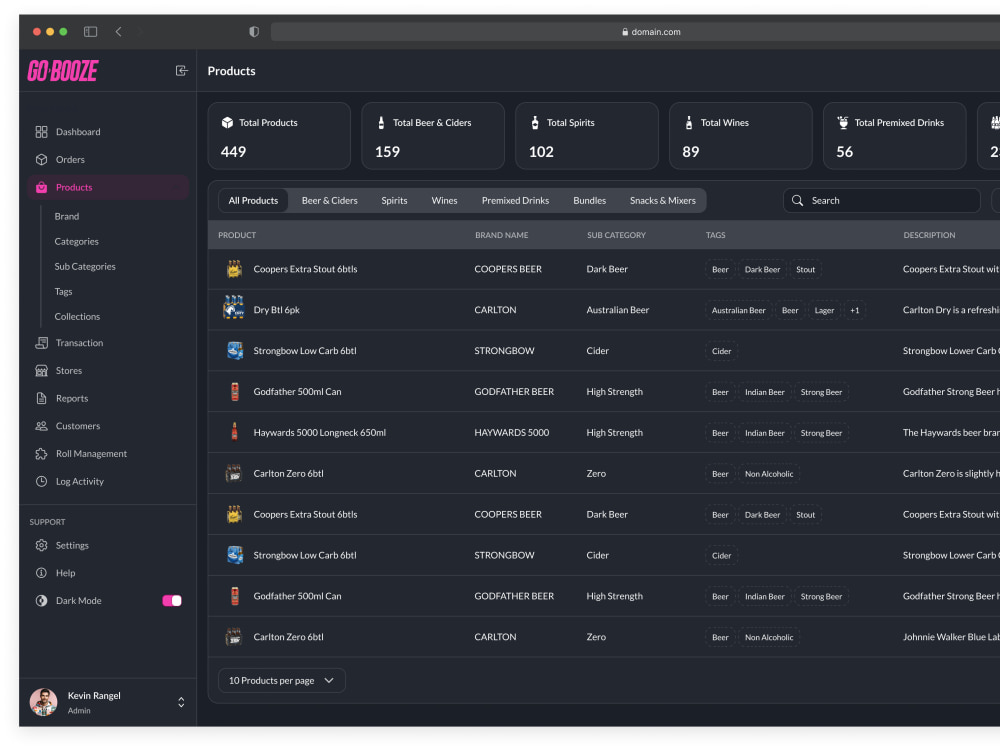Expand the +1 tag on Dry Btl 6pk
Image resolution: width=1000 pixels, height=750 pixels.
855,311
